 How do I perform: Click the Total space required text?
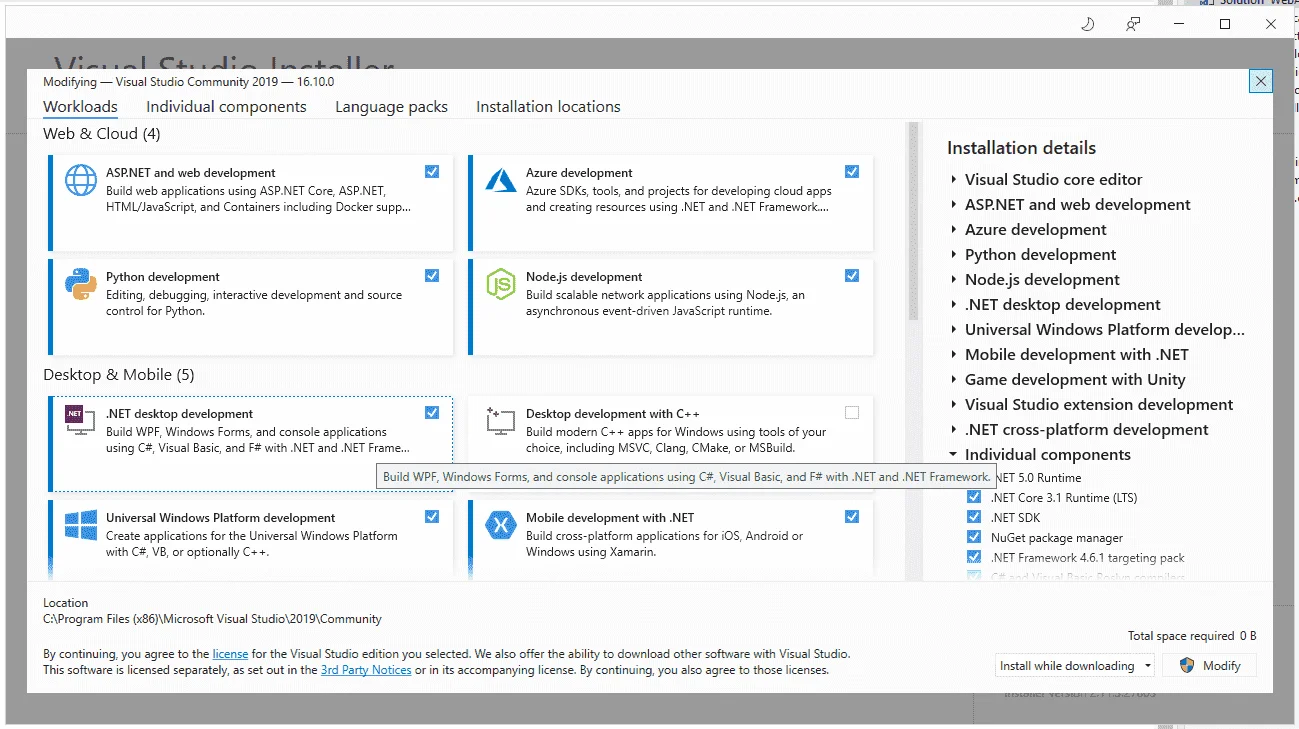(x=1192, y=636)
